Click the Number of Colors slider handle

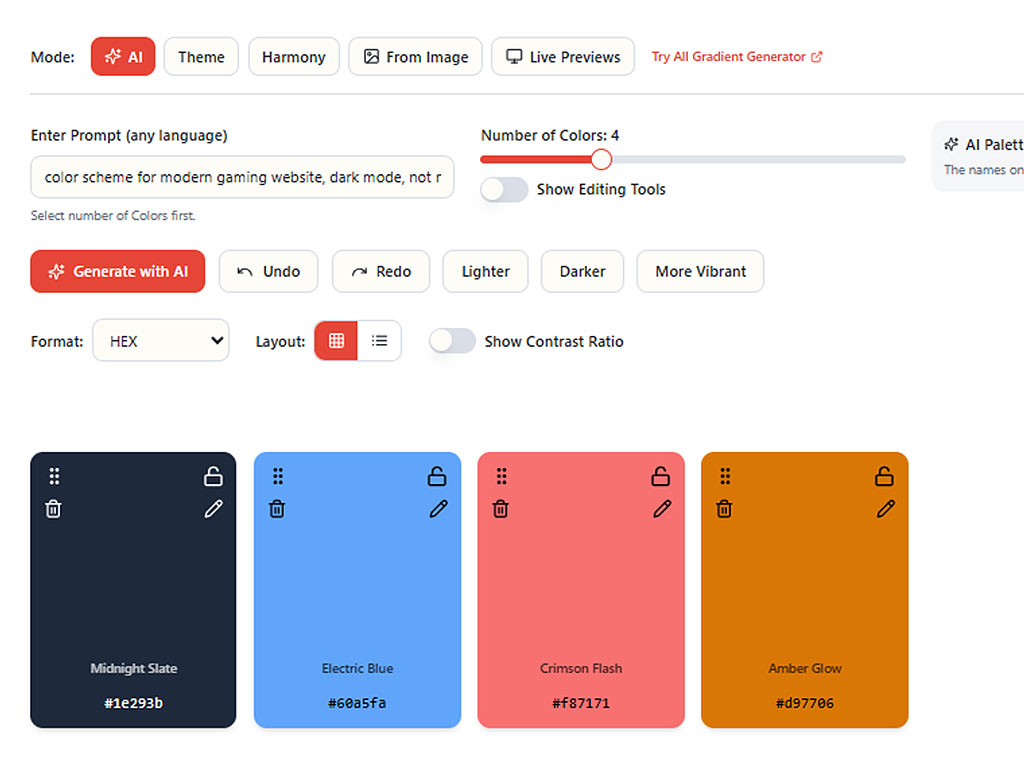(x=601, y=159)
